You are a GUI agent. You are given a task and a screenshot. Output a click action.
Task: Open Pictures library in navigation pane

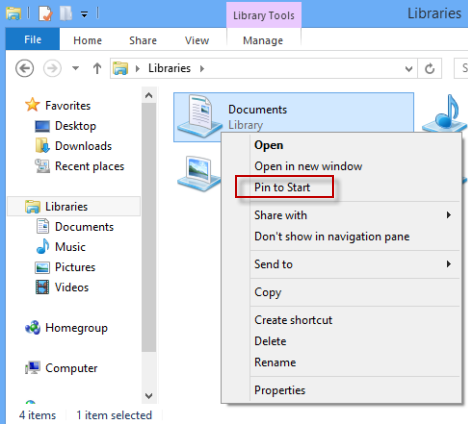pyautogui.click(x=75, y=267)
